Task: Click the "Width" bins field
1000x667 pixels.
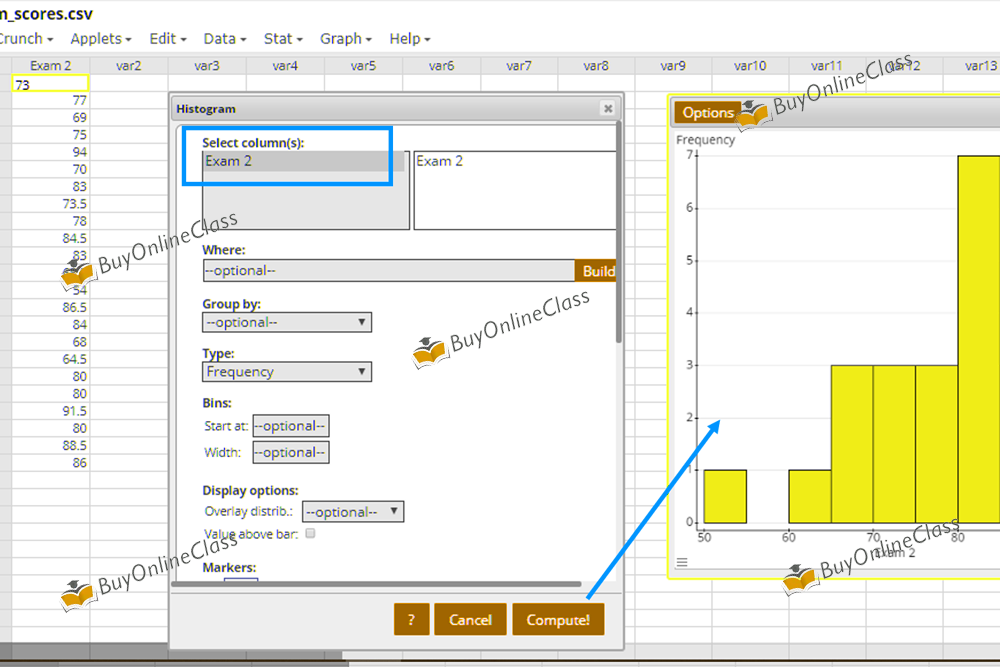Action: (290, 451)
